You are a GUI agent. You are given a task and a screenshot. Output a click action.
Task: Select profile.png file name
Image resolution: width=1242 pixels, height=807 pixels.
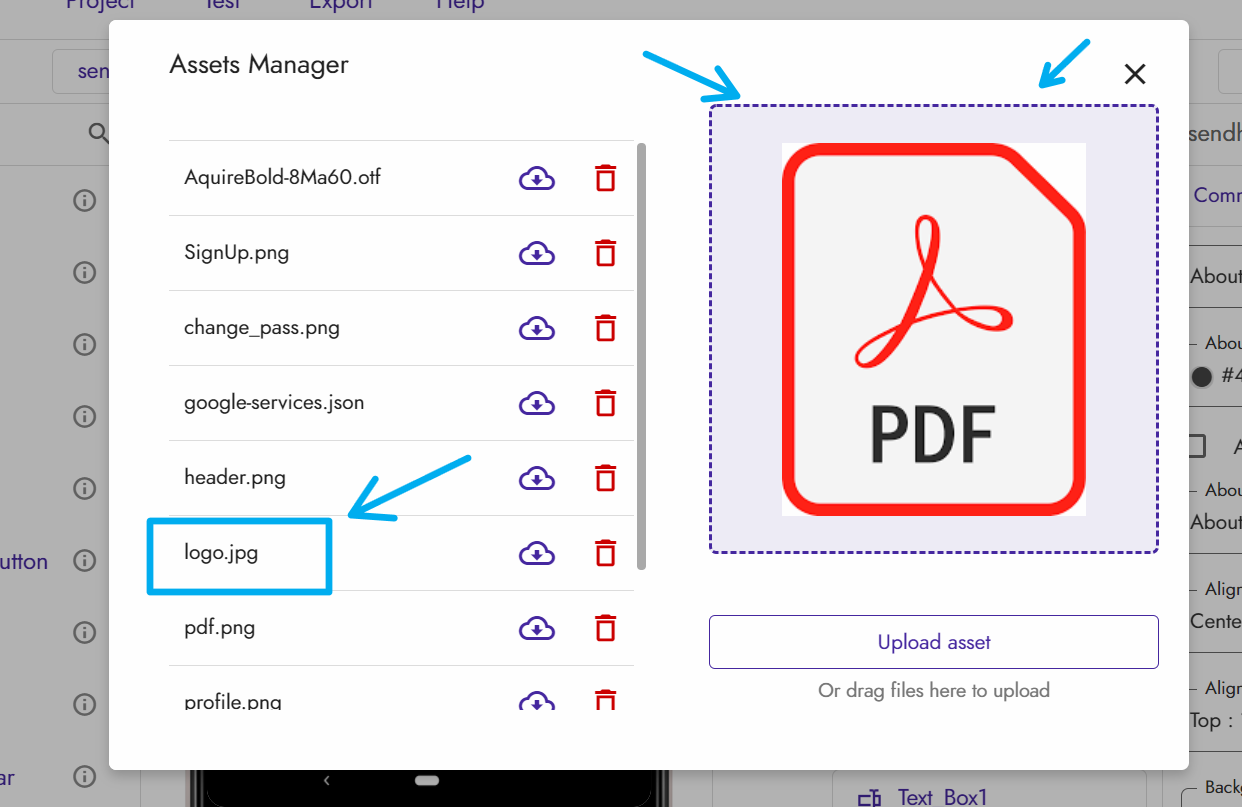233,702
